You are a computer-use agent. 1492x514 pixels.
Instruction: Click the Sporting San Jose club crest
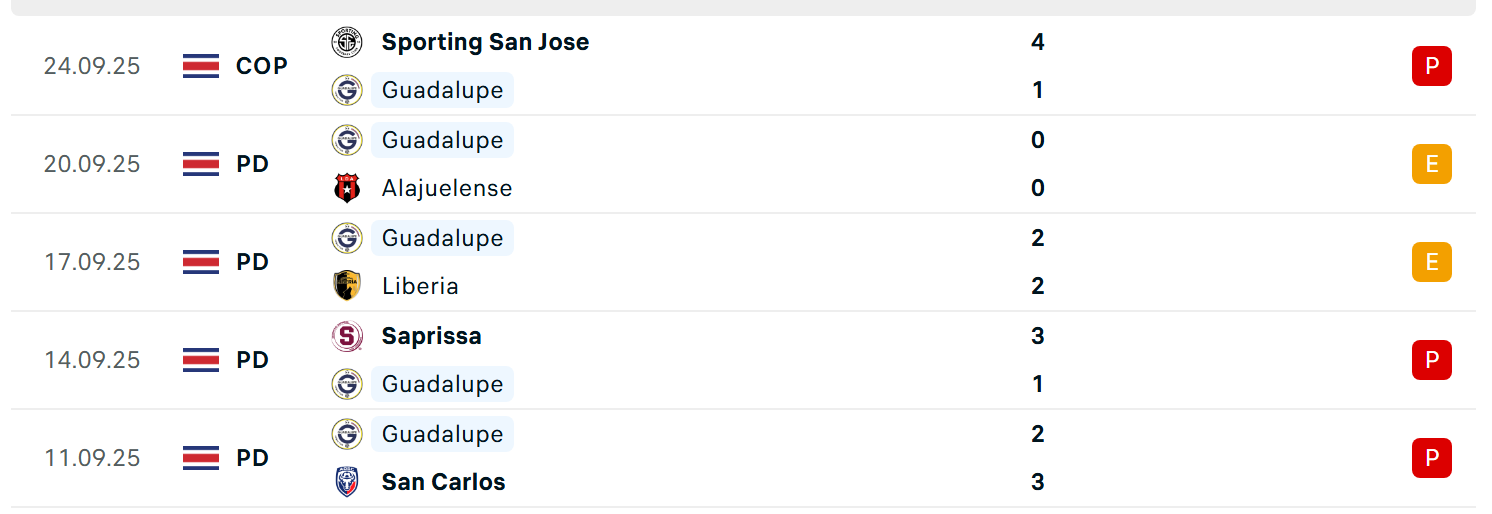coord(347,42)
